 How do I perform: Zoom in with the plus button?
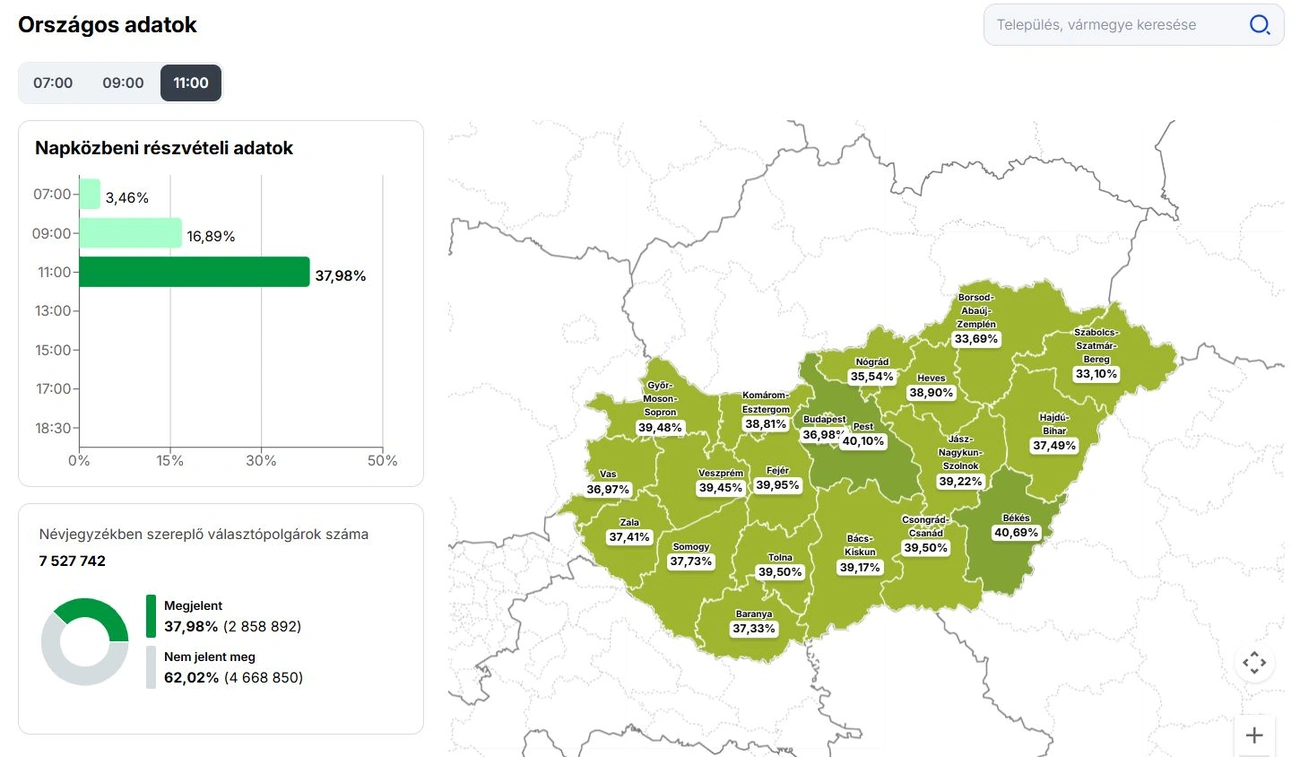(x=1254, y=736)
